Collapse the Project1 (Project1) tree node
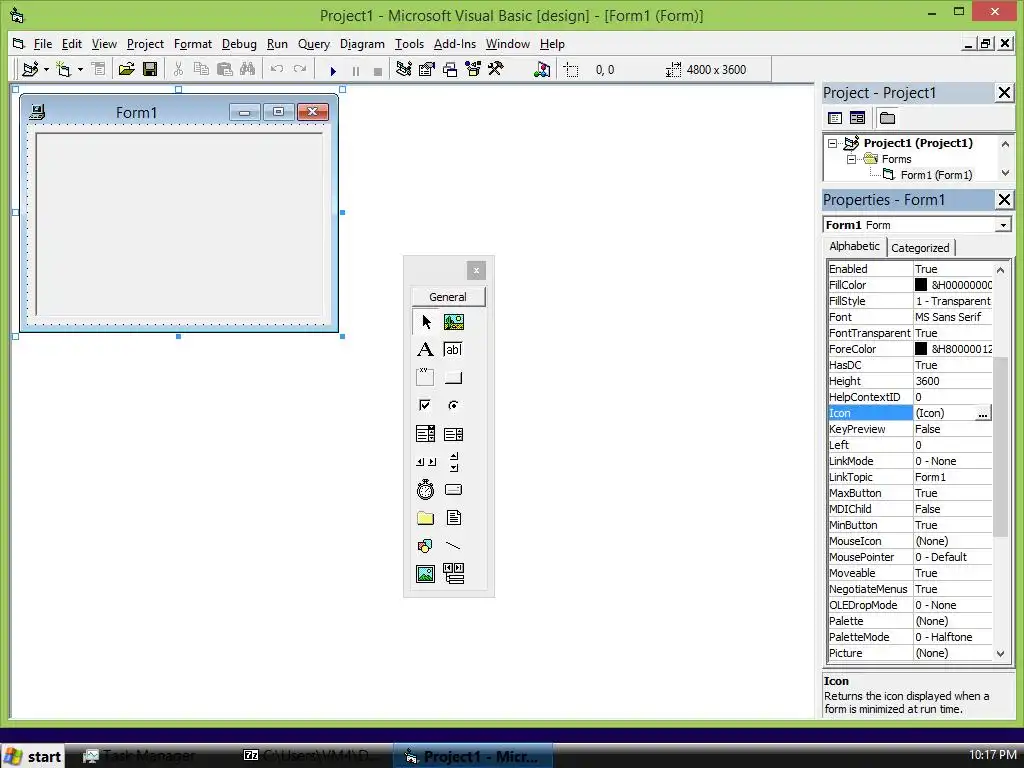Screen dimensions: 1024x768 coord(833,143)
